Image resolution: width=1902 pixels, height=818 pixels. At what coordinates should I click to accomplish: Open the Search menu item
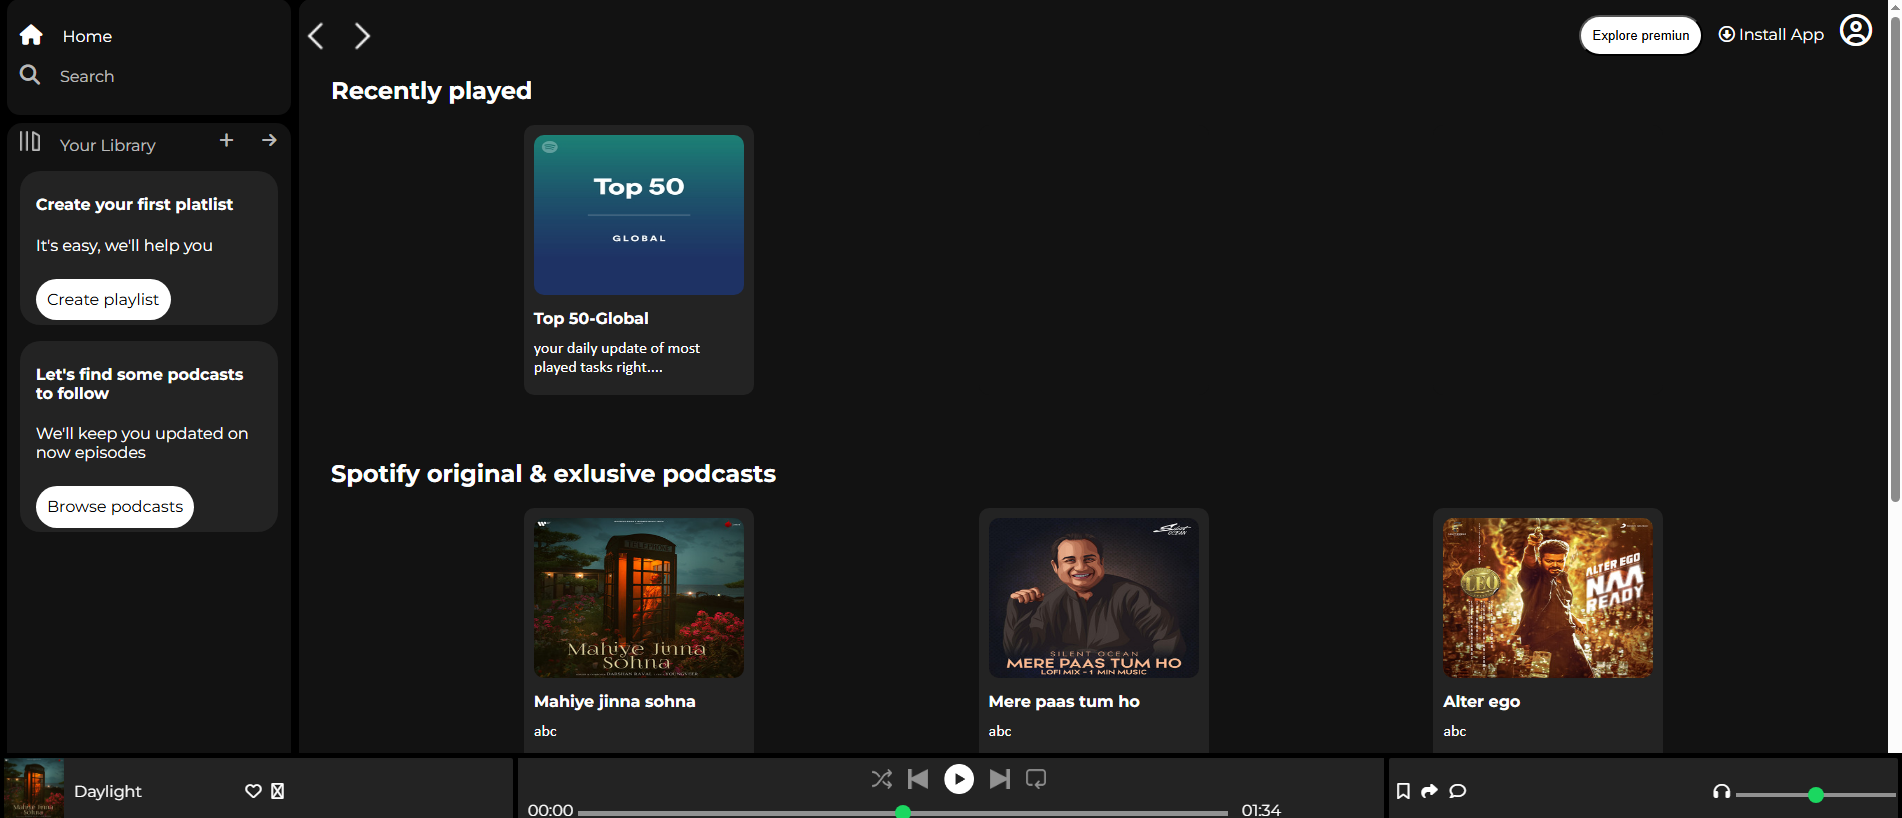(x=87, y=76)
